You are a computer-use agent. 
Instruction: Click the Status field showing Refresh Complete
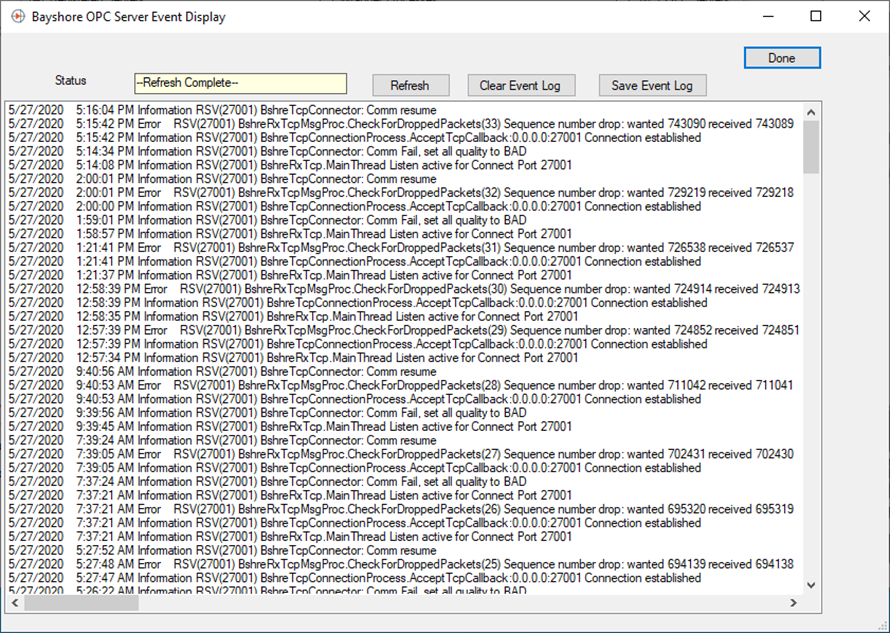coord(241,83)
